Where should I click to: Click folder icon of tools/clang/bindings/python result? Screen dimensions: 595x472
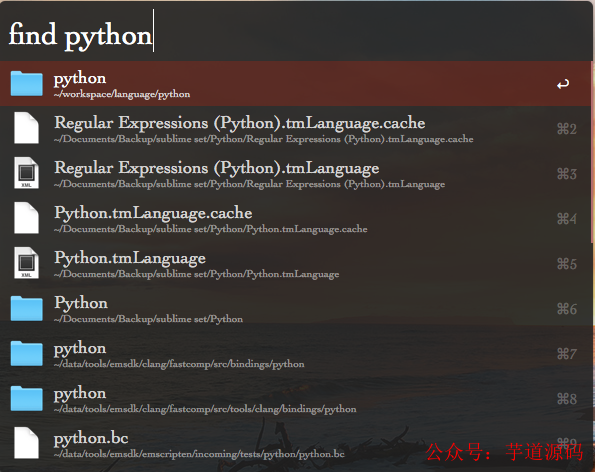[27, 398]
